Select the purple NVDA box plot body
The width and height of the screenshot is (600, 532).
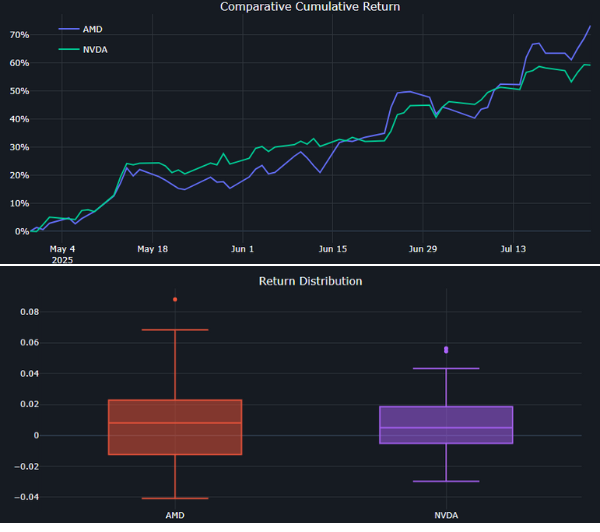[x=446, y=425]
